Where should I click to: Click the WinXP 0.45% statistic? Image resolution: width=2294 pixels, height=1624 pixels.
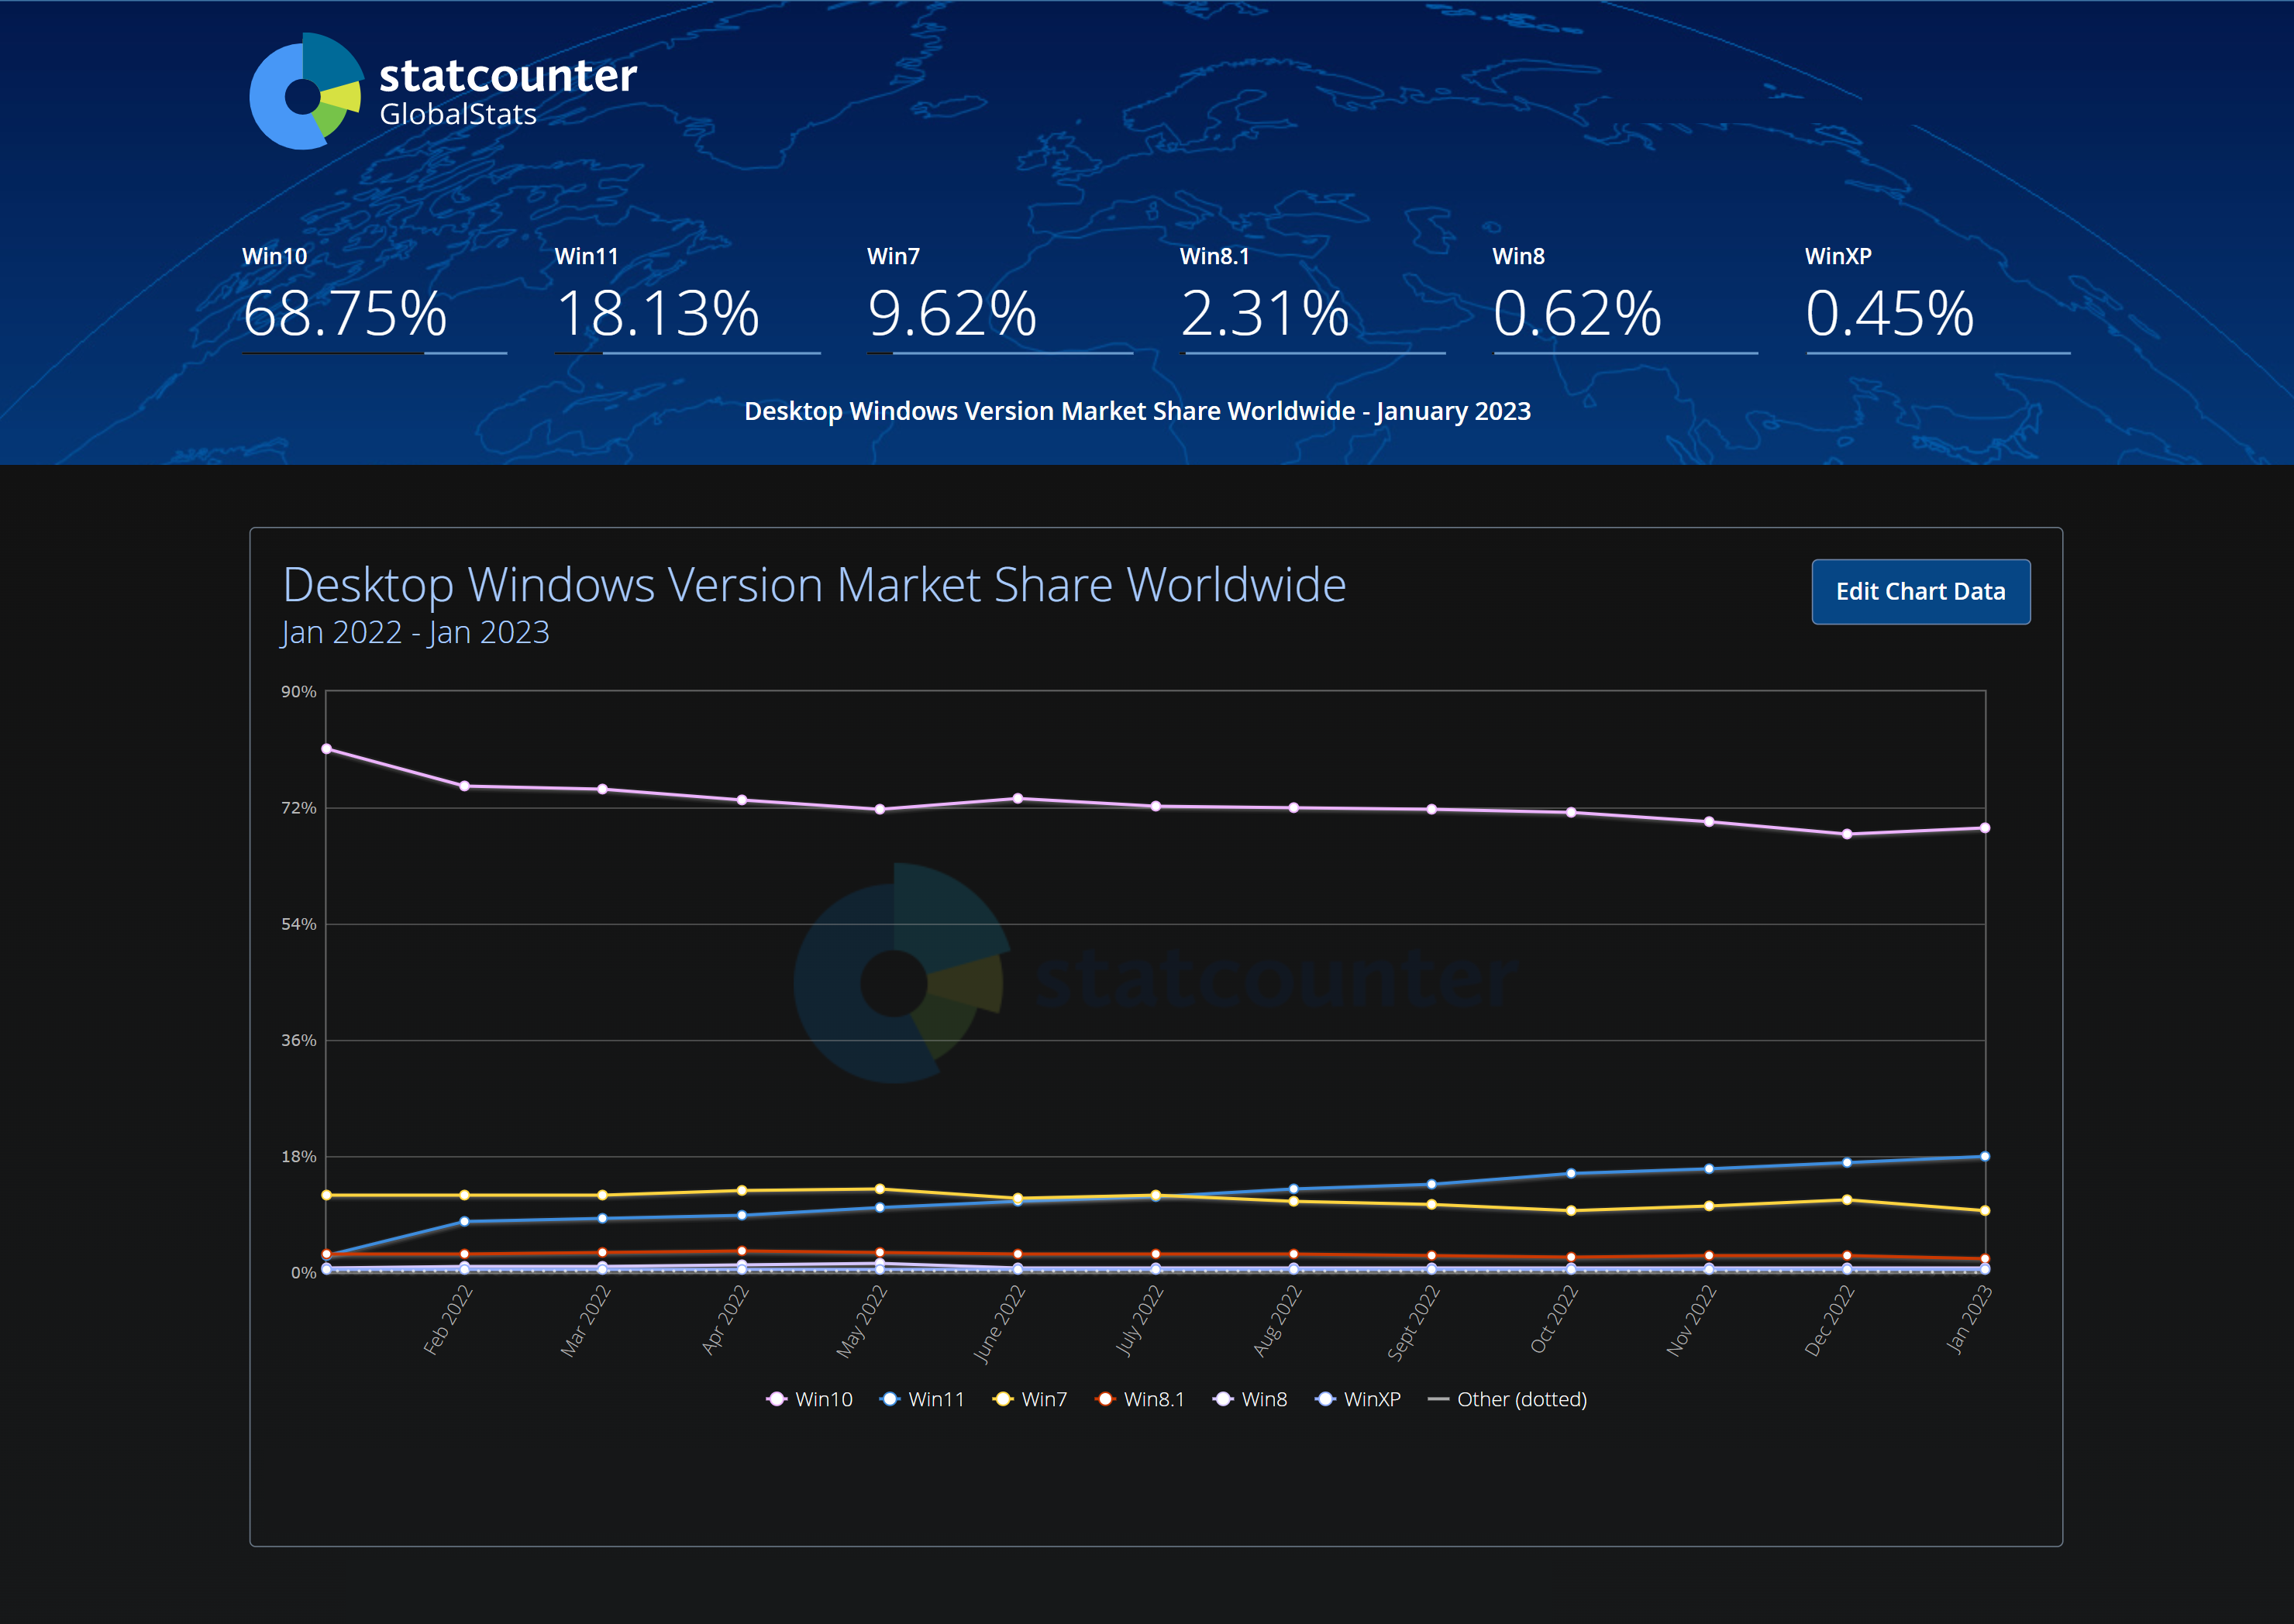tap(1889, 313)
